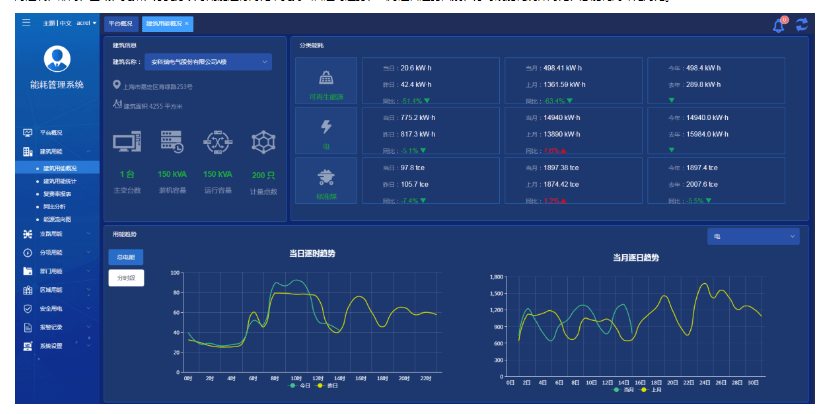
Task: Open 复费率报表 submenu item
Action: pyautogui.click(x=57, y=194)
